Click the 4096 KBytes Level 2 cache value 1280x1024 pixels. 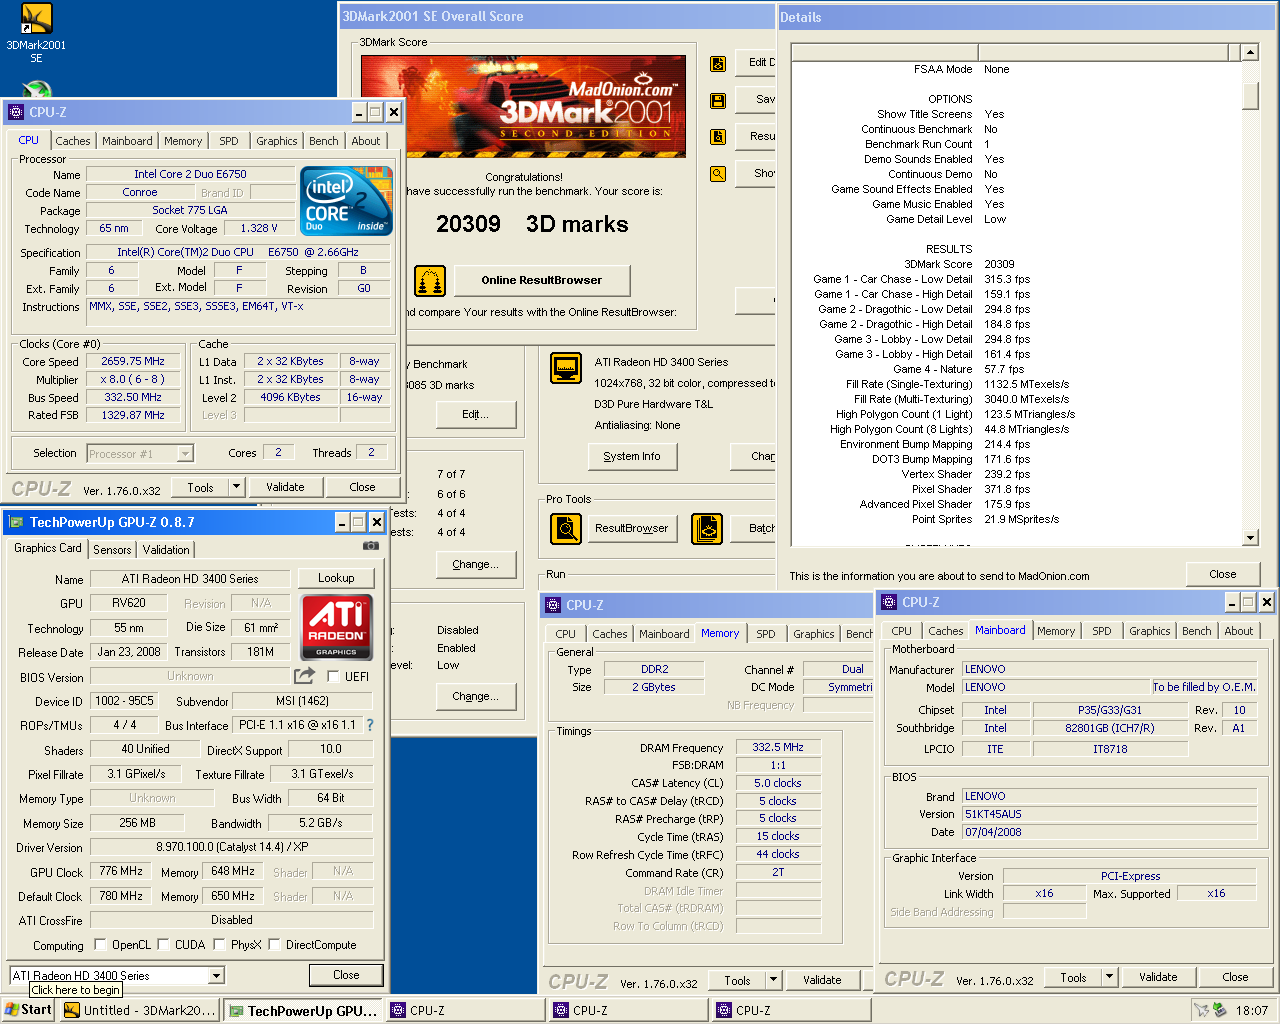[x=291, y=397]
